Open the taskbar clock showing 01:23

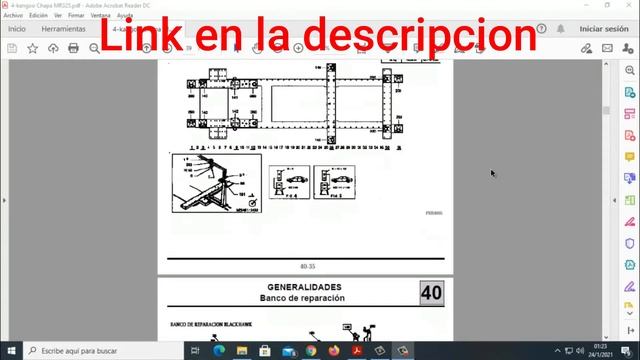[x=600, y=351]
